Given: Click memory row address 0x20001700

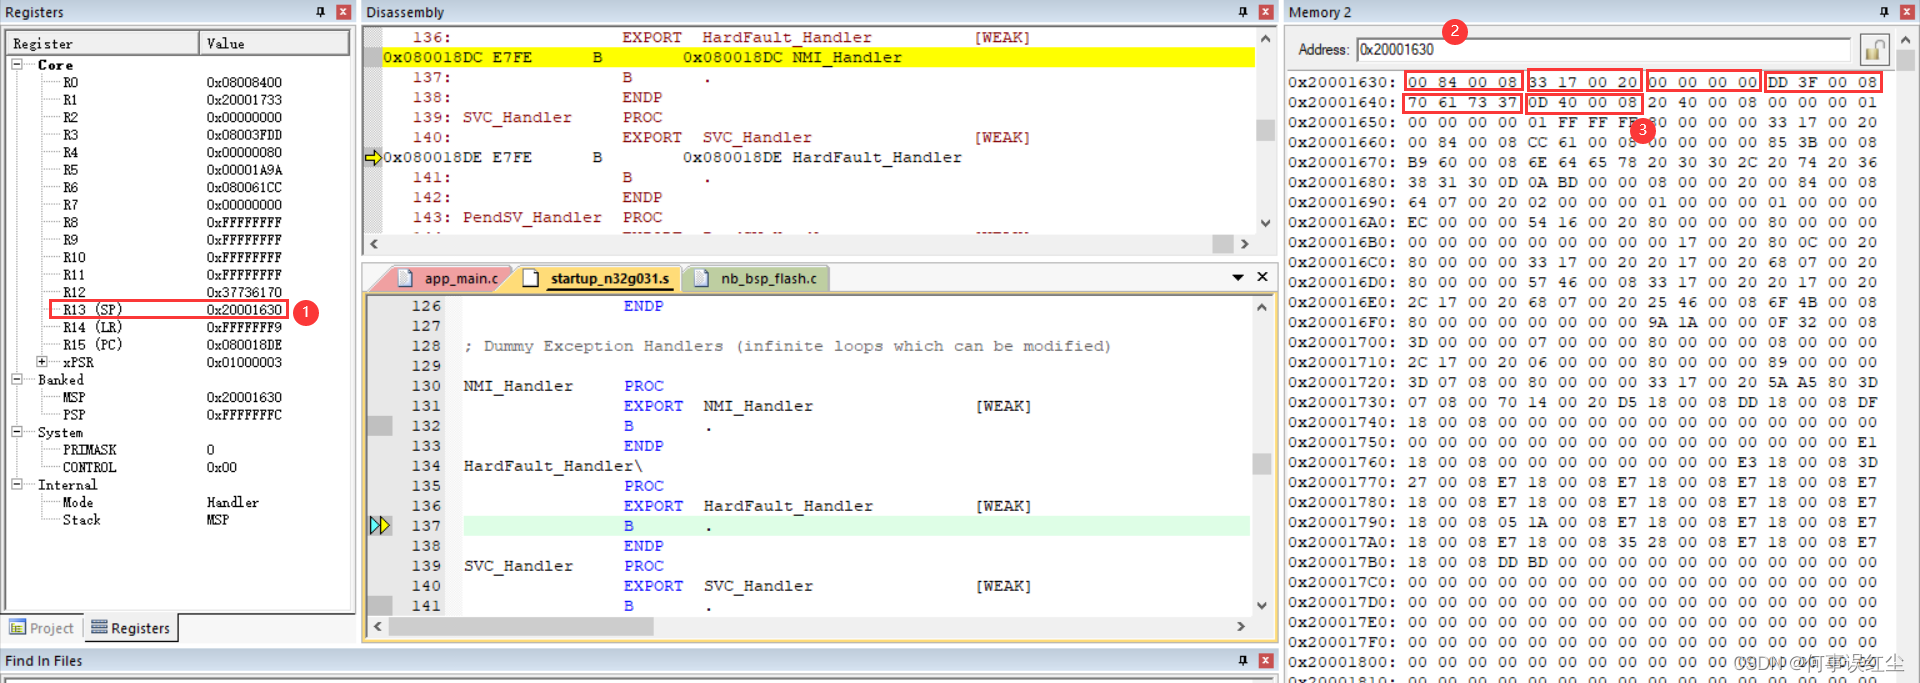Looking at the screenshot, I should pyautogui.click(x=1341, y=342).
